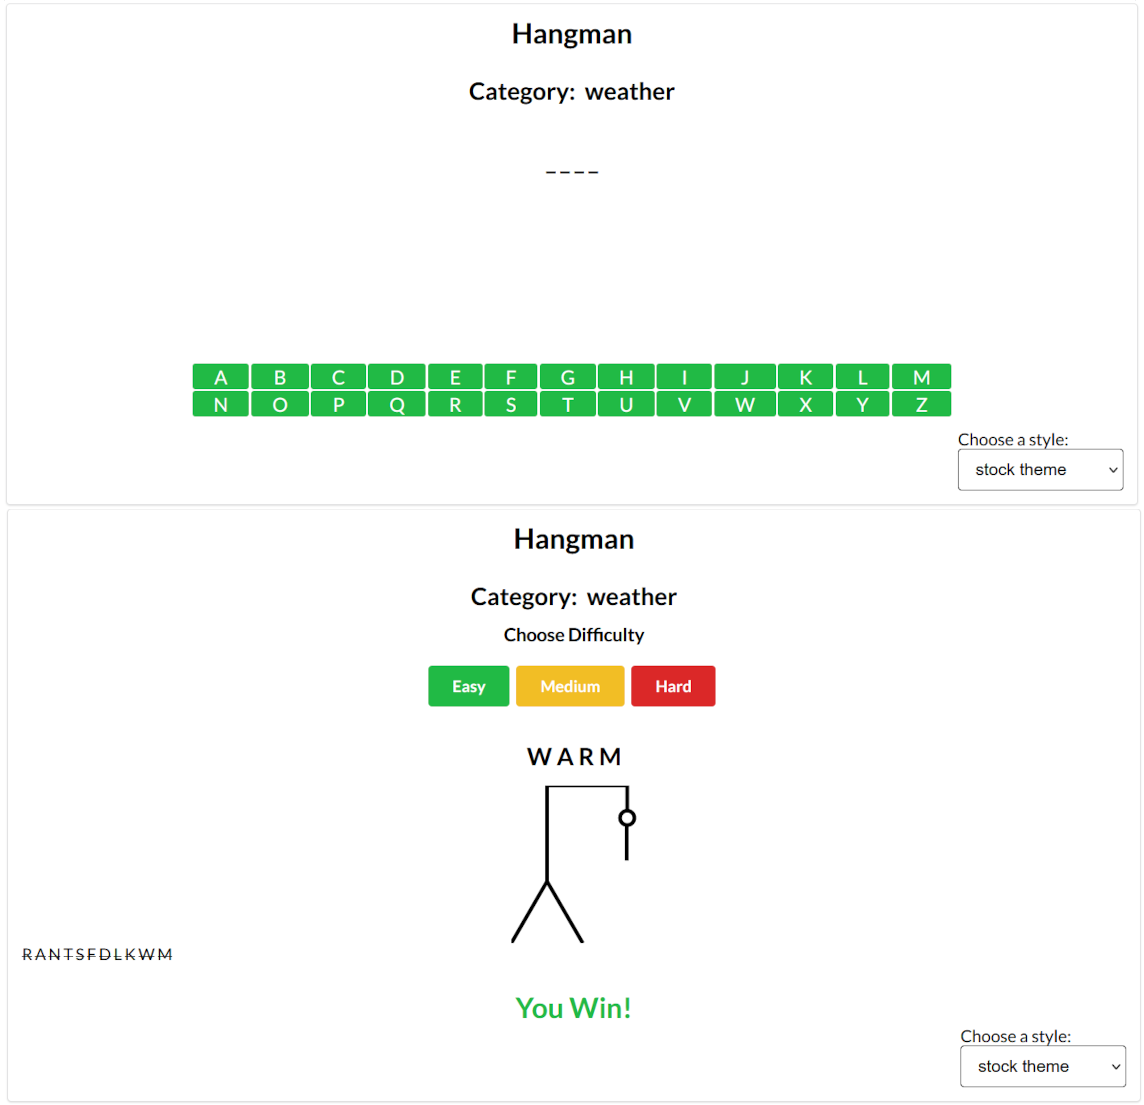Set difficulty to Hard

673,686
